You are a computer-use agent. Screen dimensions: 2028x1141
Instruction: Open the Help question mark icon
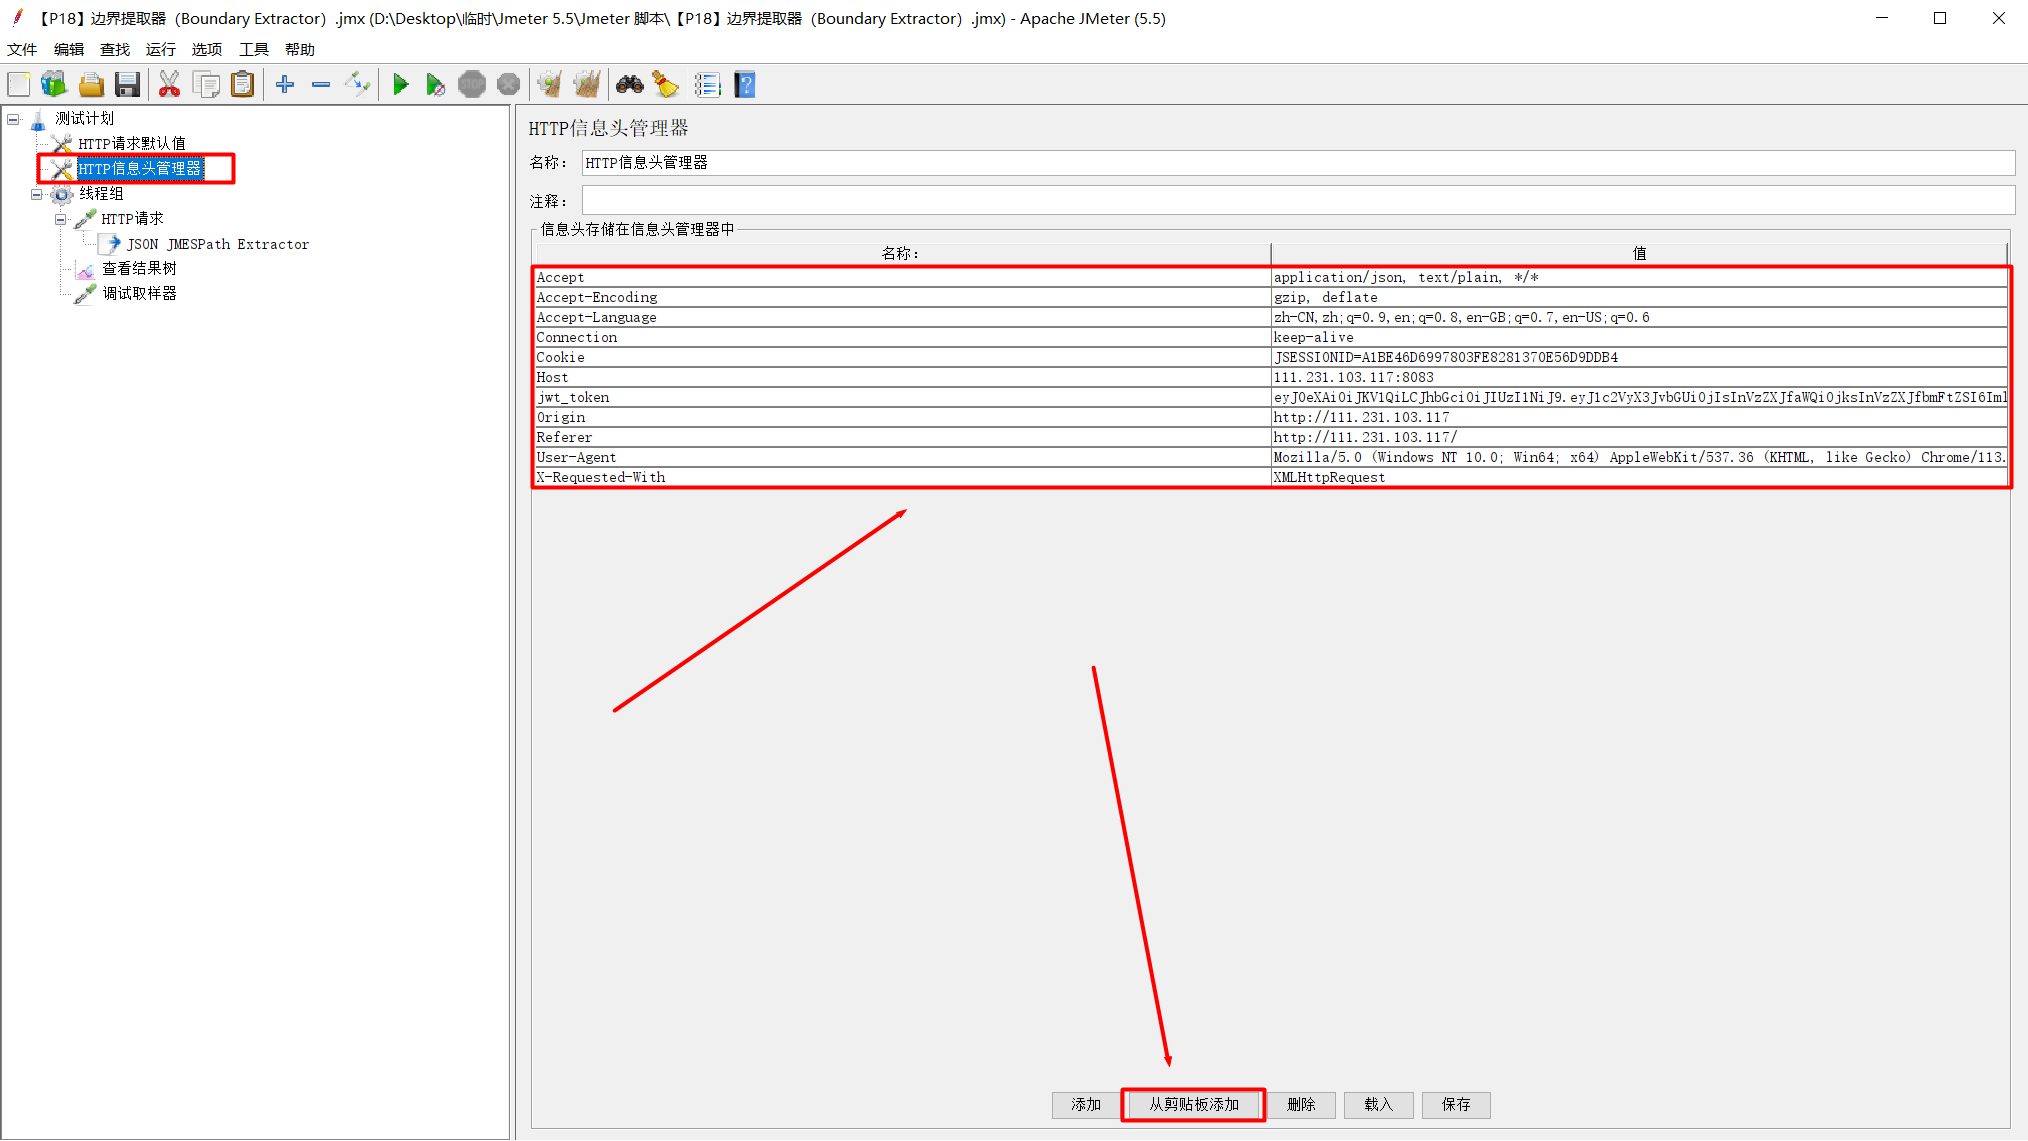(x=745, y=85)
